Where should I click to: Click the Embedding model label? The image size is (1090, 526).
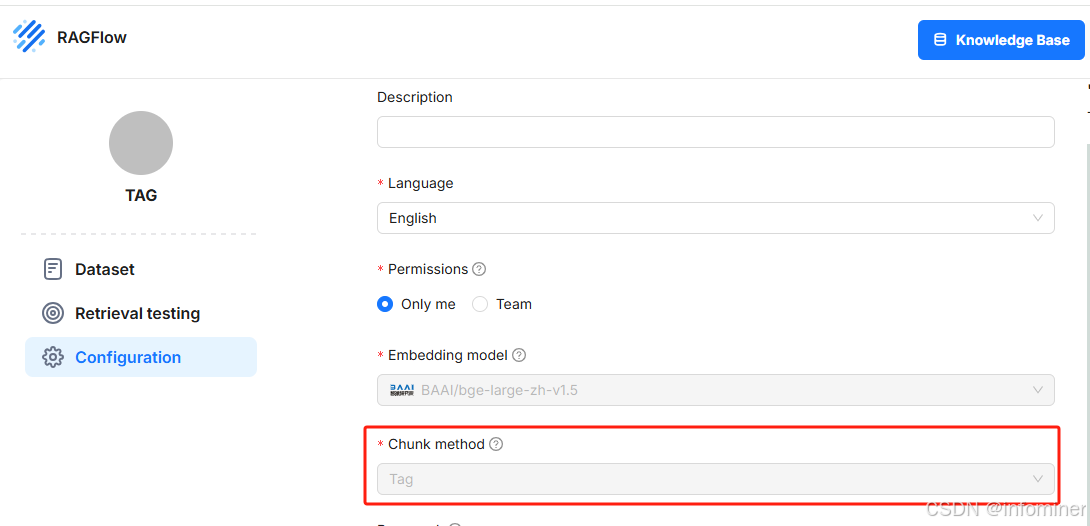point(448,355)
